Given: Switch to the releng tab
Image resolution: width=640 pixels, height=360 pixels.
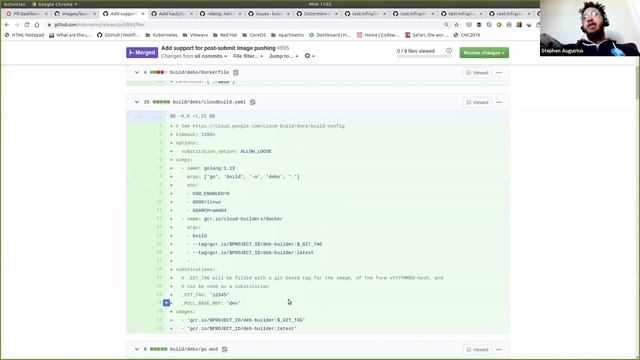Looking at the screenshot, I should click(x=219, y=13).
